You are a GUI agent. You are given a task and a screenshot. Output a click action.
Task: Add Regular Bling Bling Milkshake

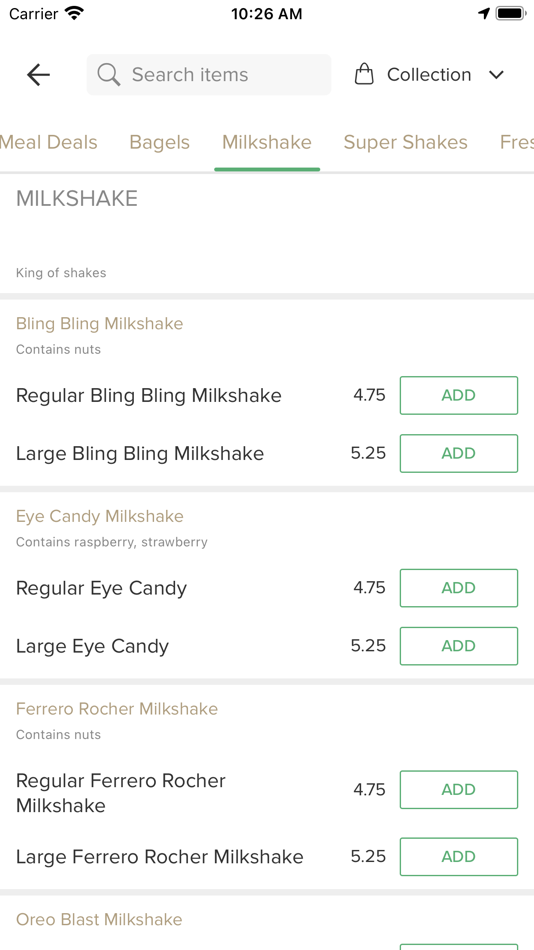pos(459,396)
